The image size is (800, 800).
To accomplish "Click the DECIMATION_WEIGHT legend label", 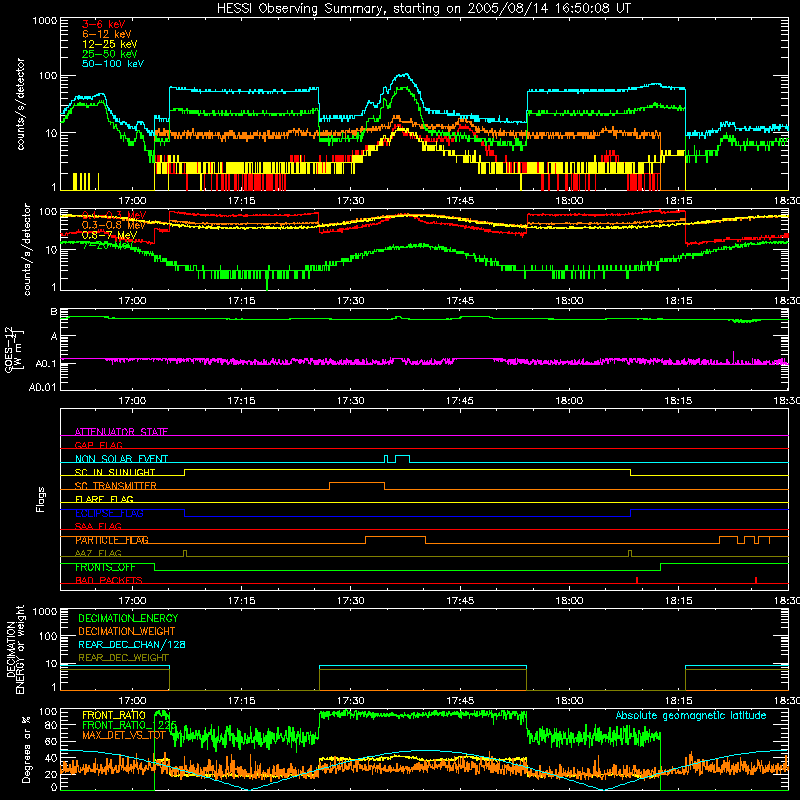I will (127, 631).
